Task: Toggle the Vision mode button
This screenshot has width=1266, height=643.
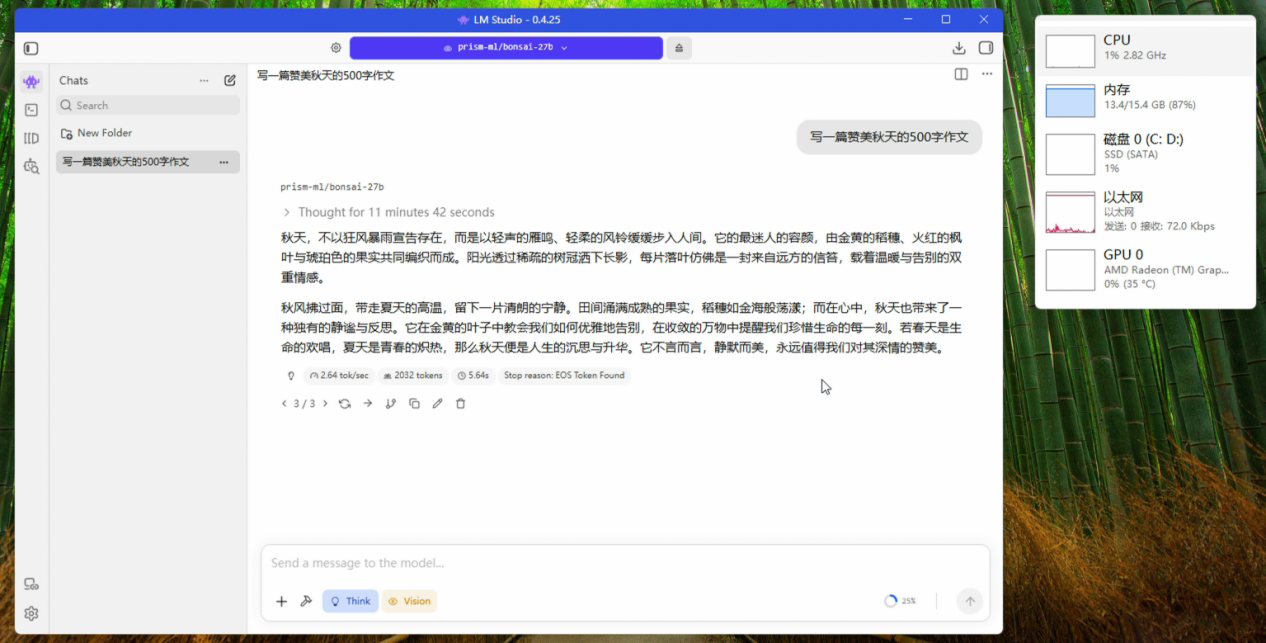Action: tap(409, 601)
